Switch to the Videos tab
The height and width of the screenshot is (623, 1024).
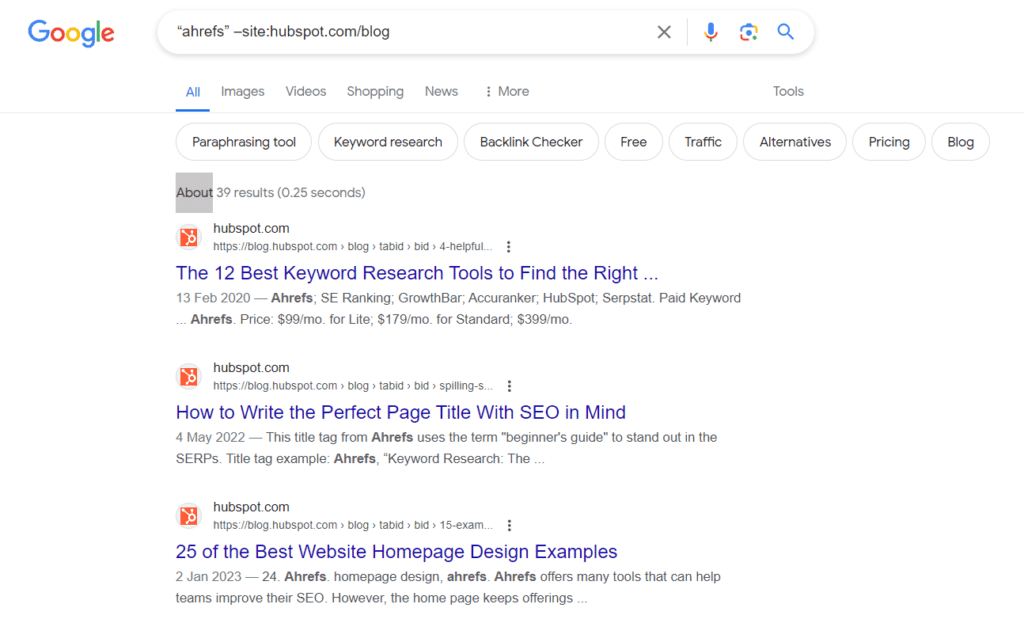click(x=306, y=91)
